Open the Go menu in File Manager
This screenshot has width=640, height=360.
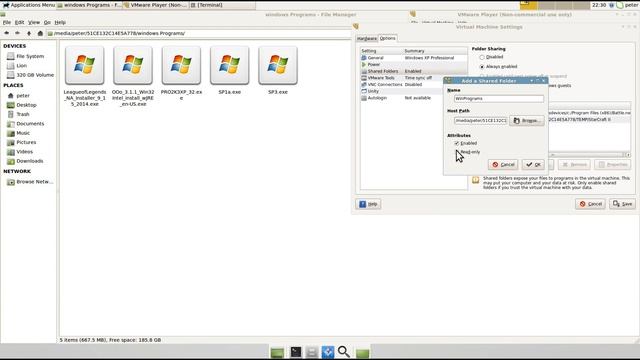[47, 22]
